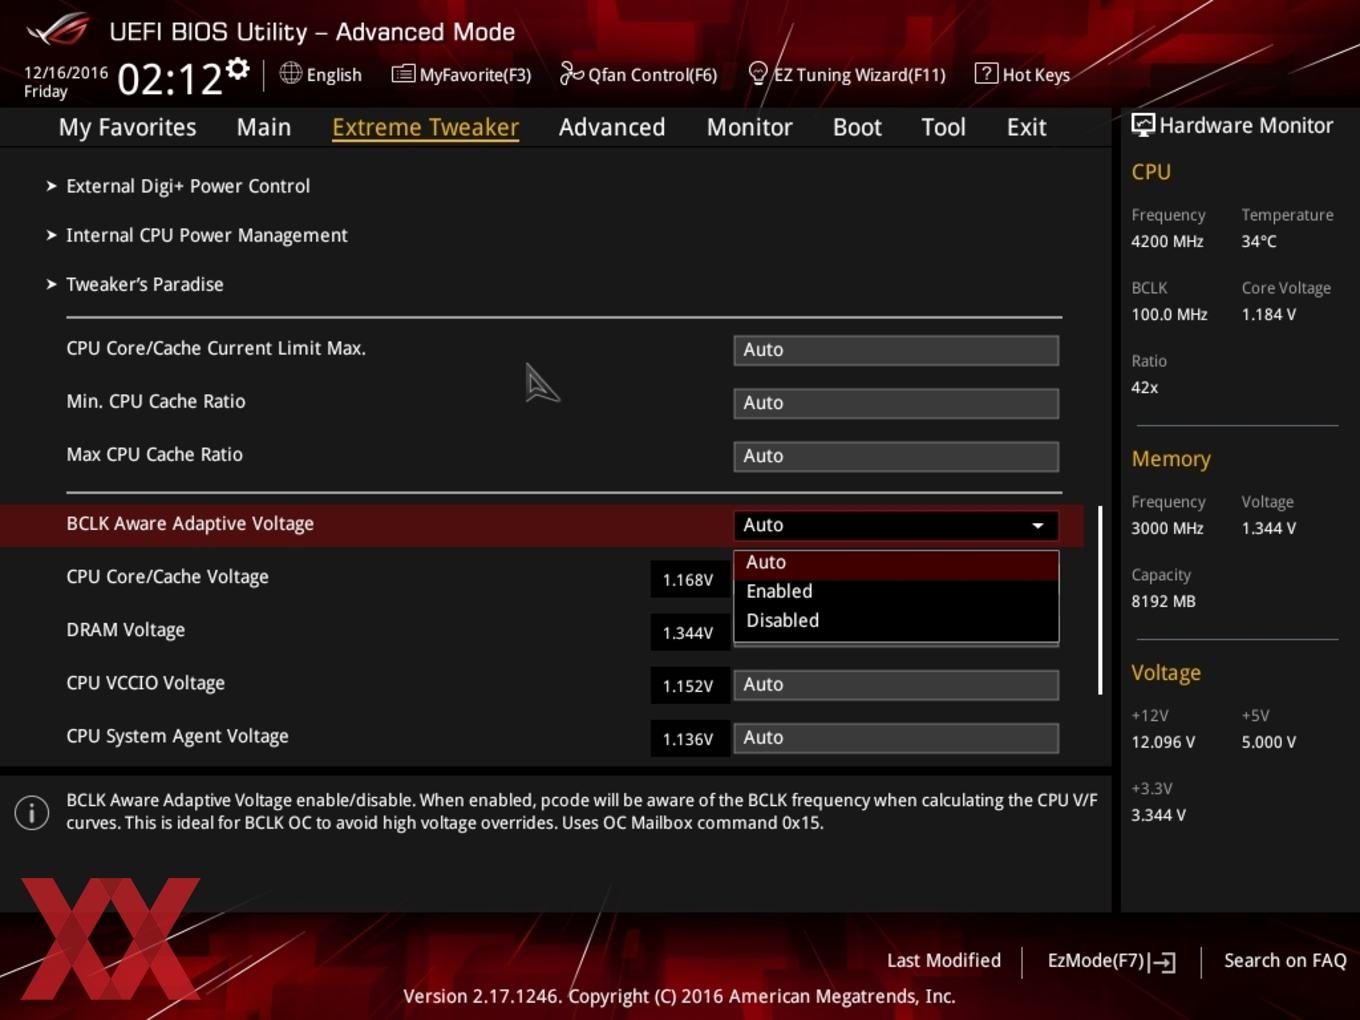The image size is (1360, 1020).
Task: Open MyFavorite(F3) list
Action: coord(461,74)
